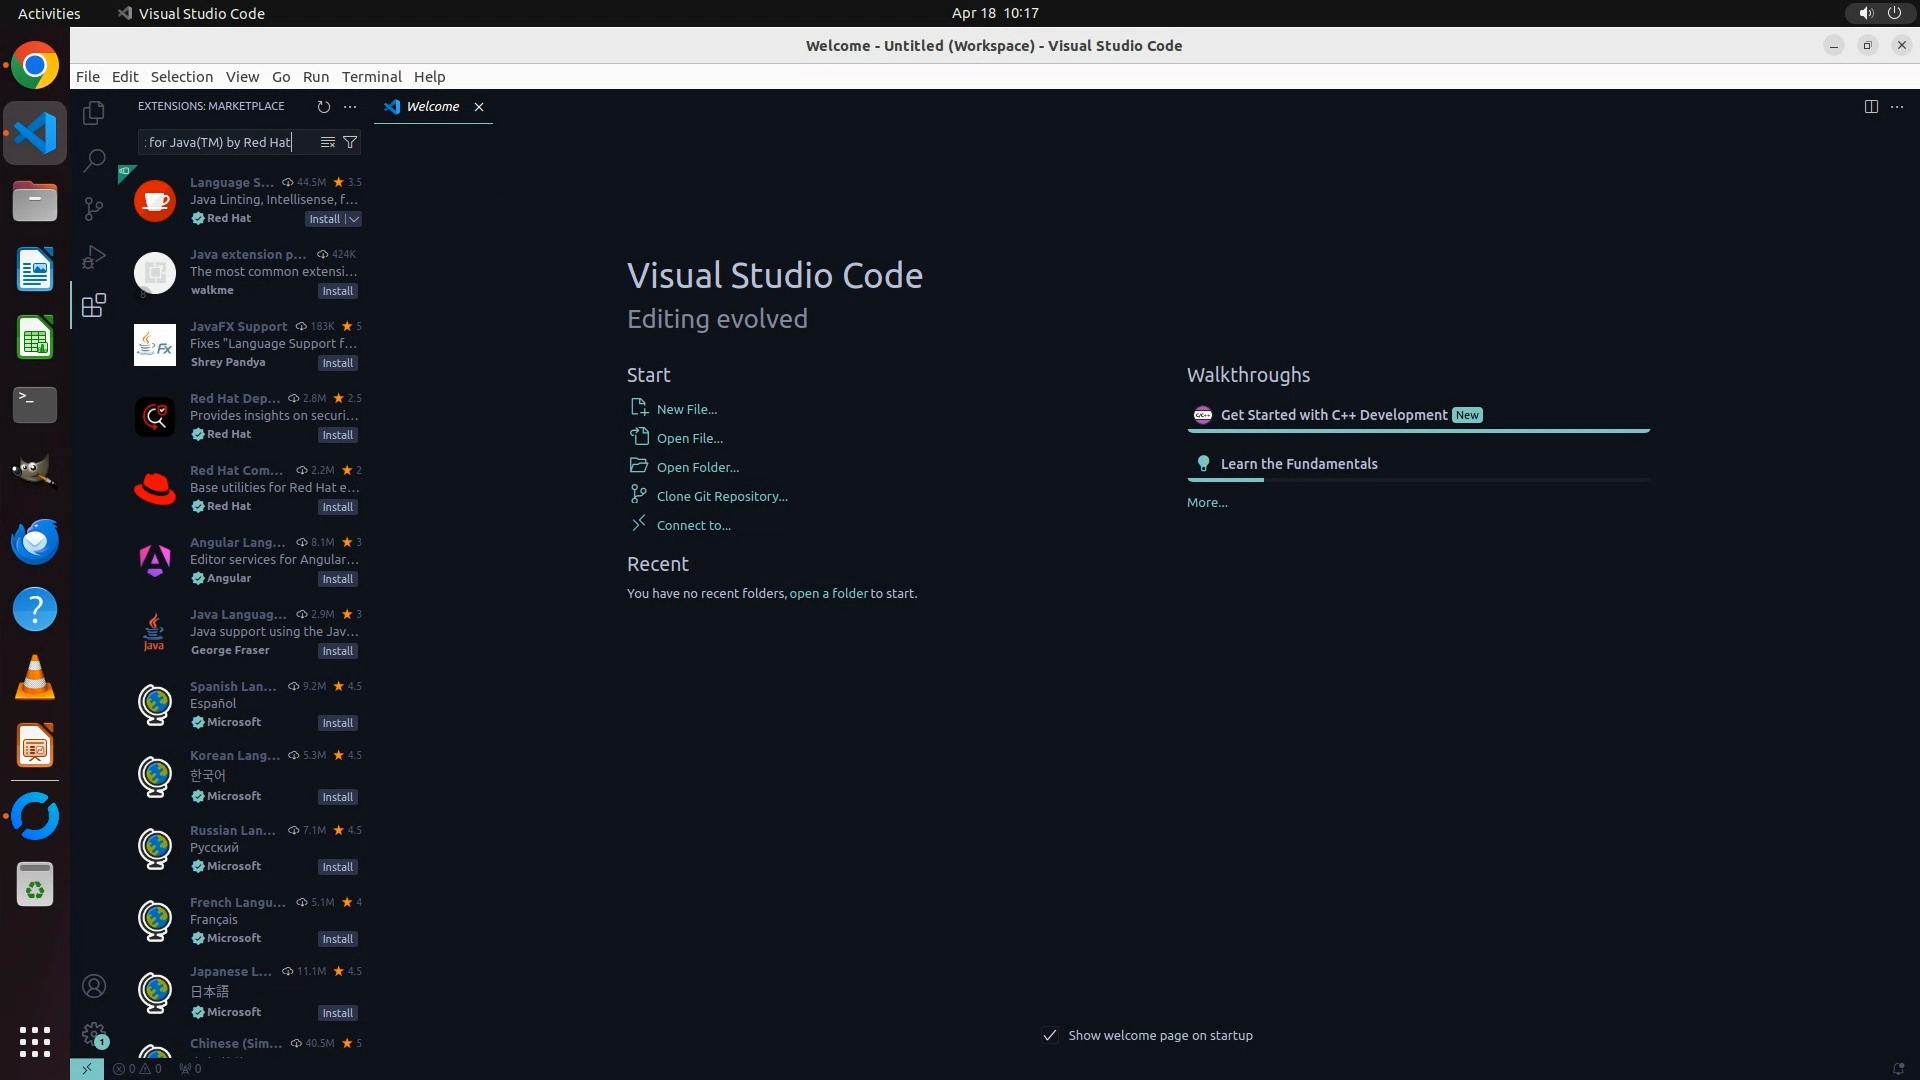Open Run and Debug view icon
The width and height of the screenshot is (1920, 1080).
pos(94,257)
